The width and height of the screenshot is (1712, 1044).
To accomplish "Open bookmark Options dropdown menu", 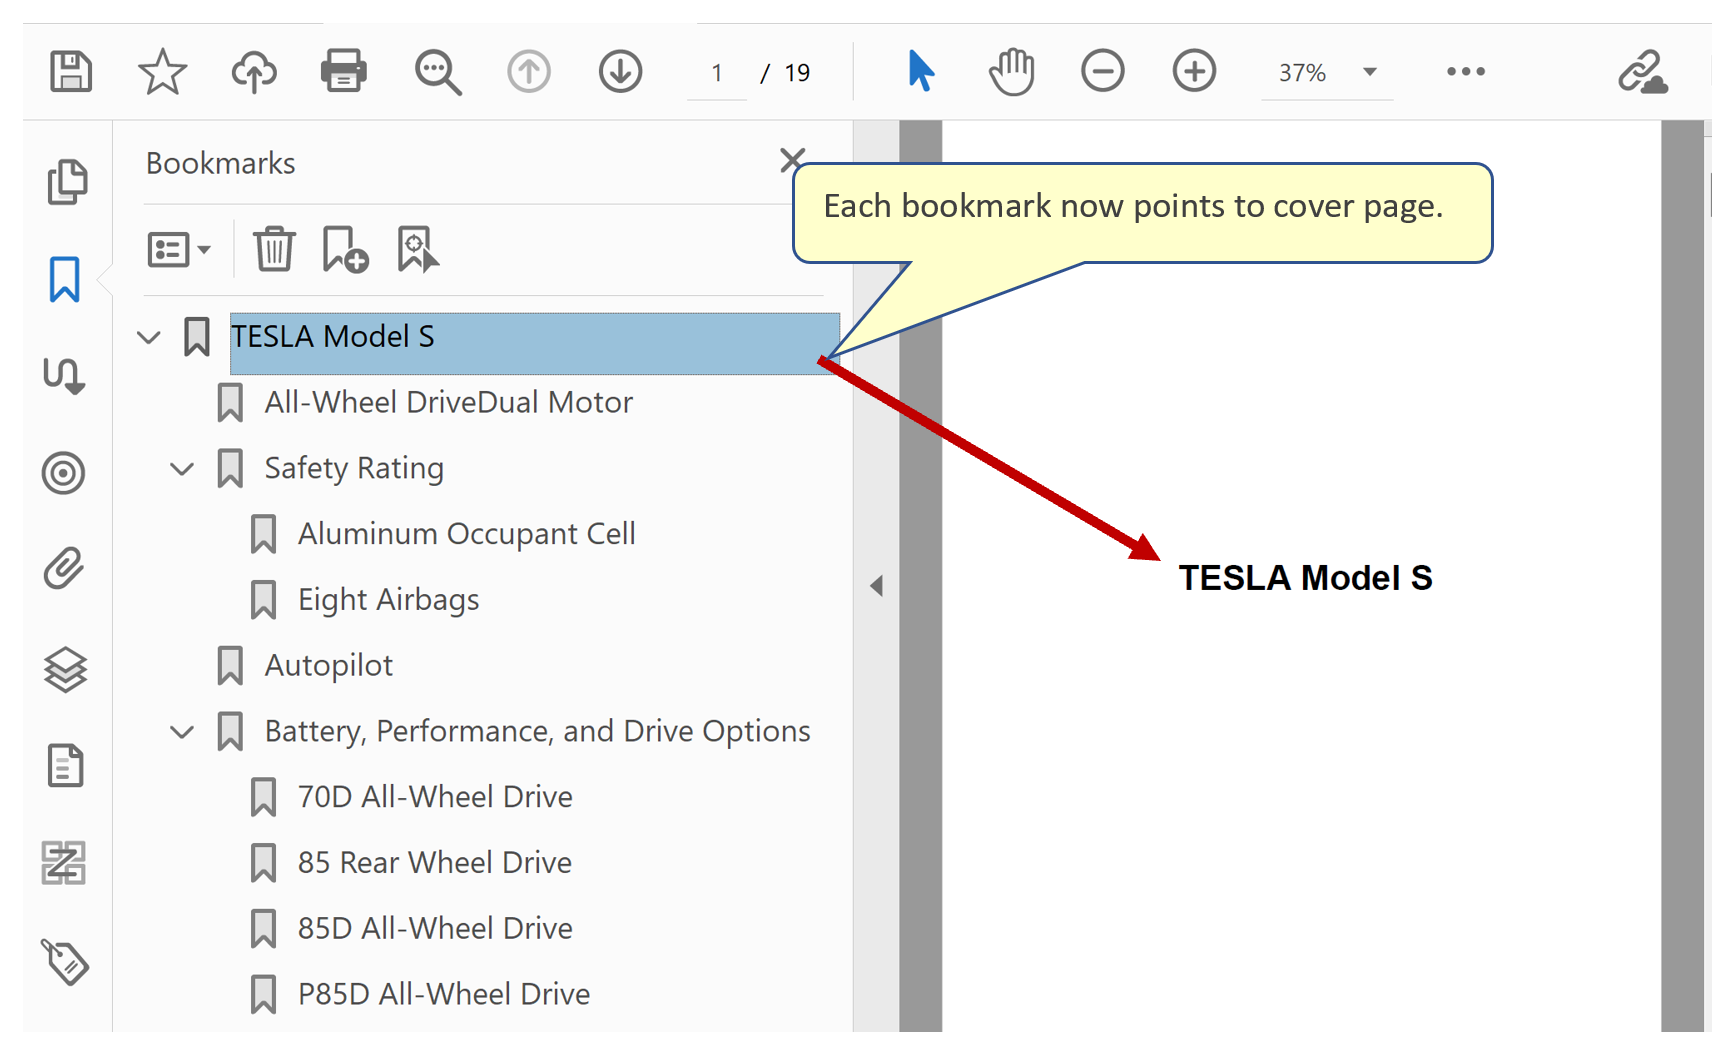I will coord(179,250).
